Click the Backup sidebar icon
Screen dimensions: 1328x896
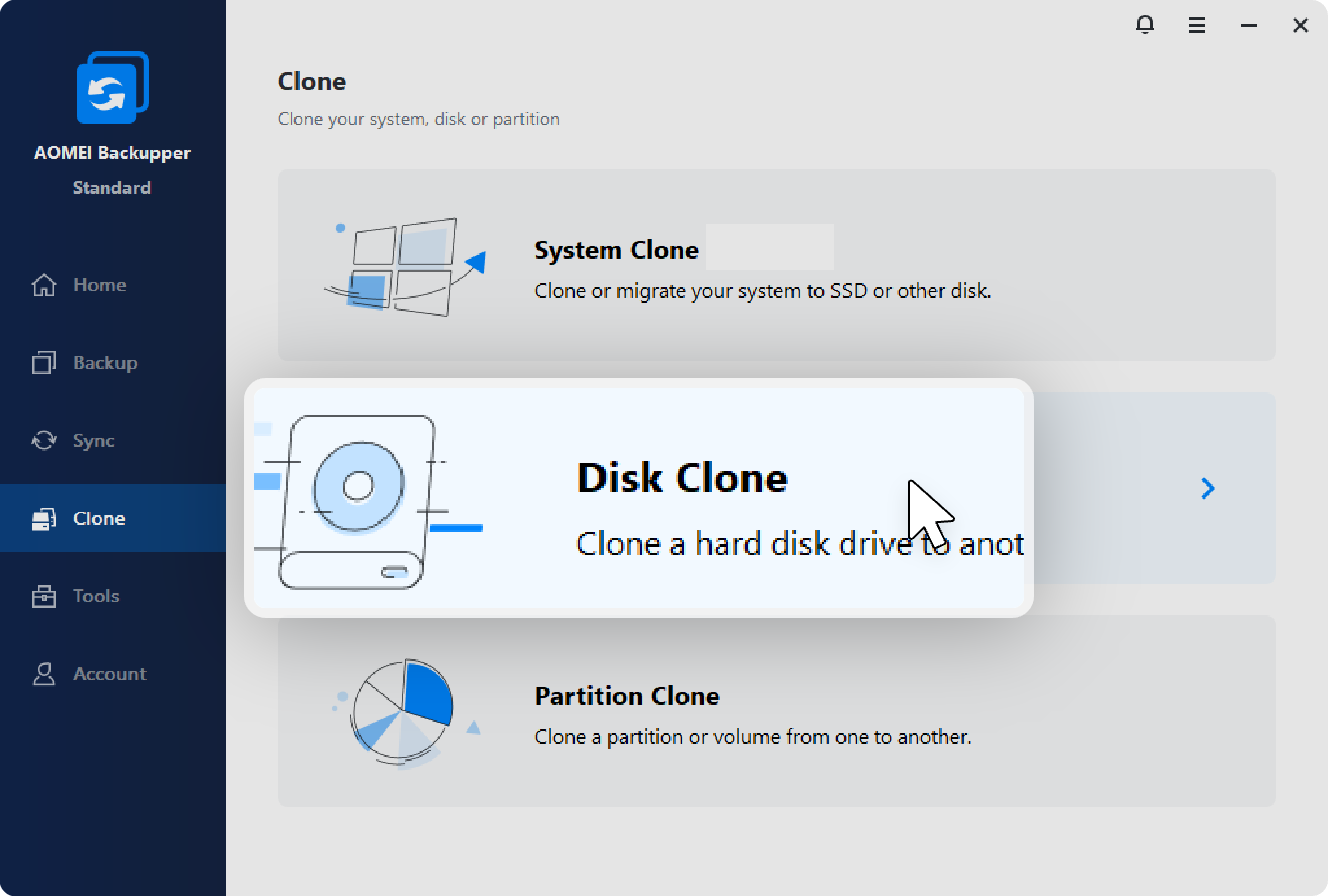(44, 363)
